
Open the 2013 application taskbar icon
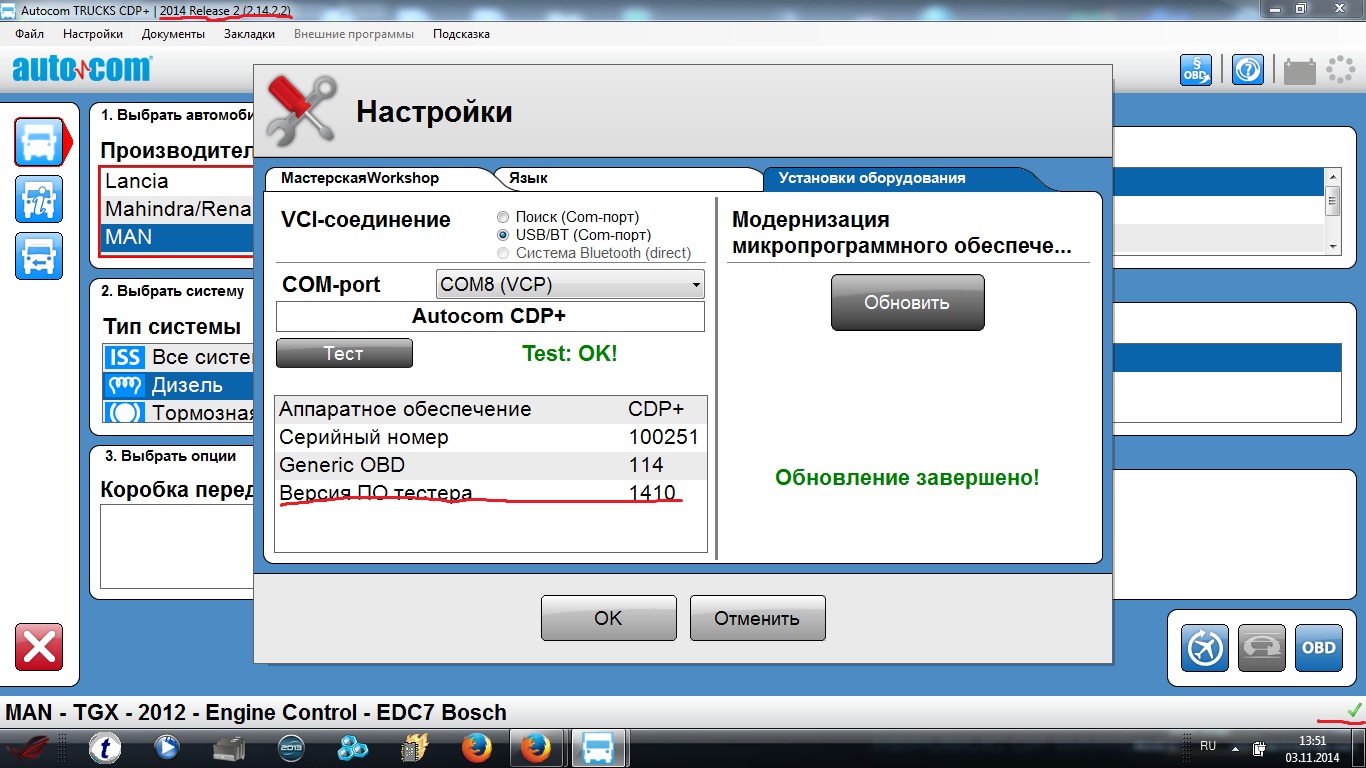(x=291, y=748)
